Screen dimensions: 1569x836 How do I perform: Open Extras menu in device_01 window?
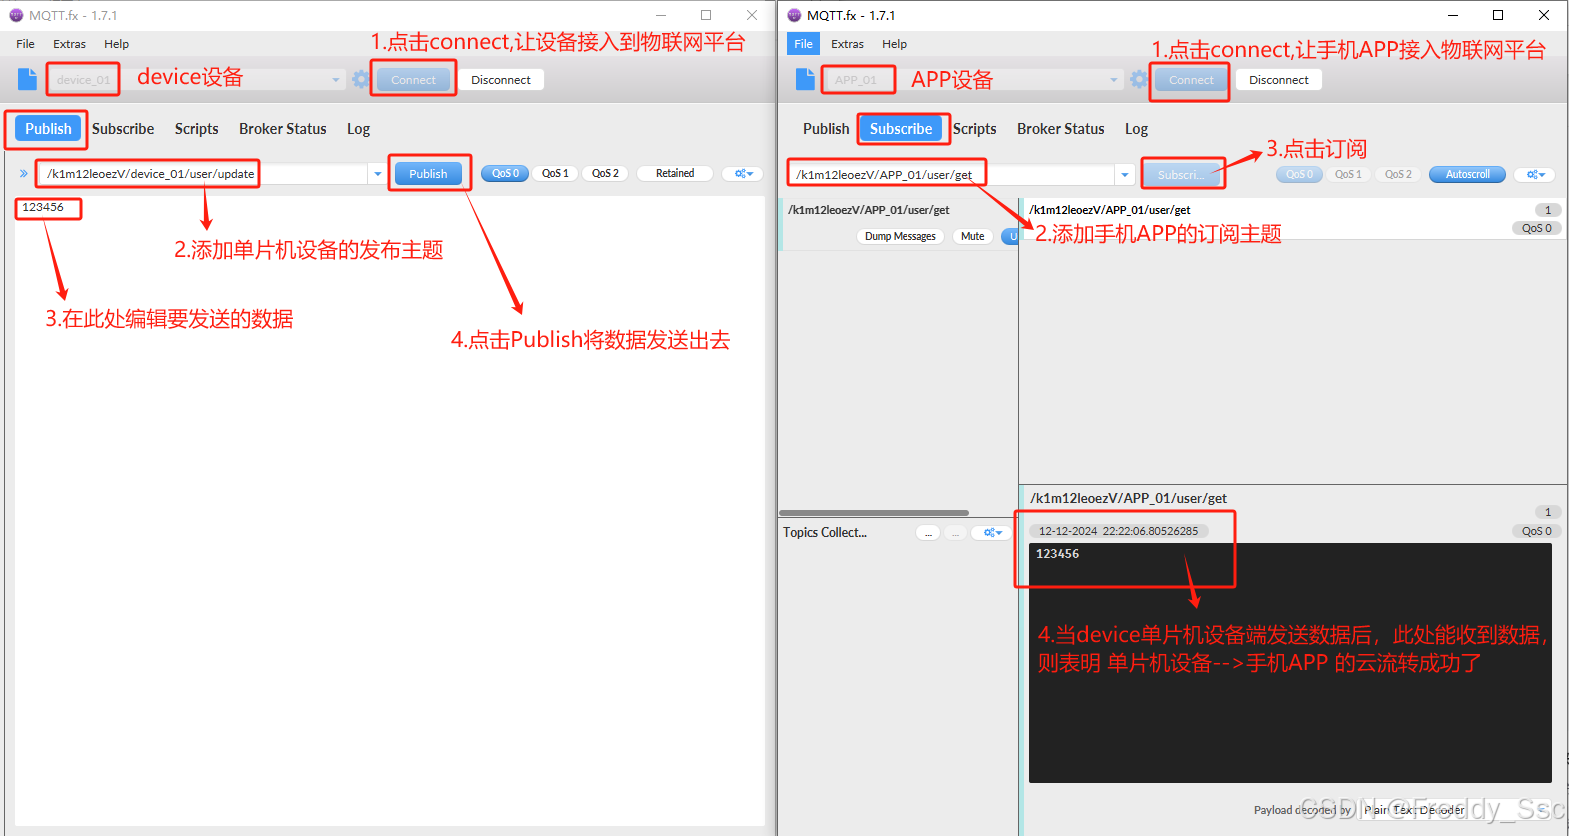click(69, 44)
